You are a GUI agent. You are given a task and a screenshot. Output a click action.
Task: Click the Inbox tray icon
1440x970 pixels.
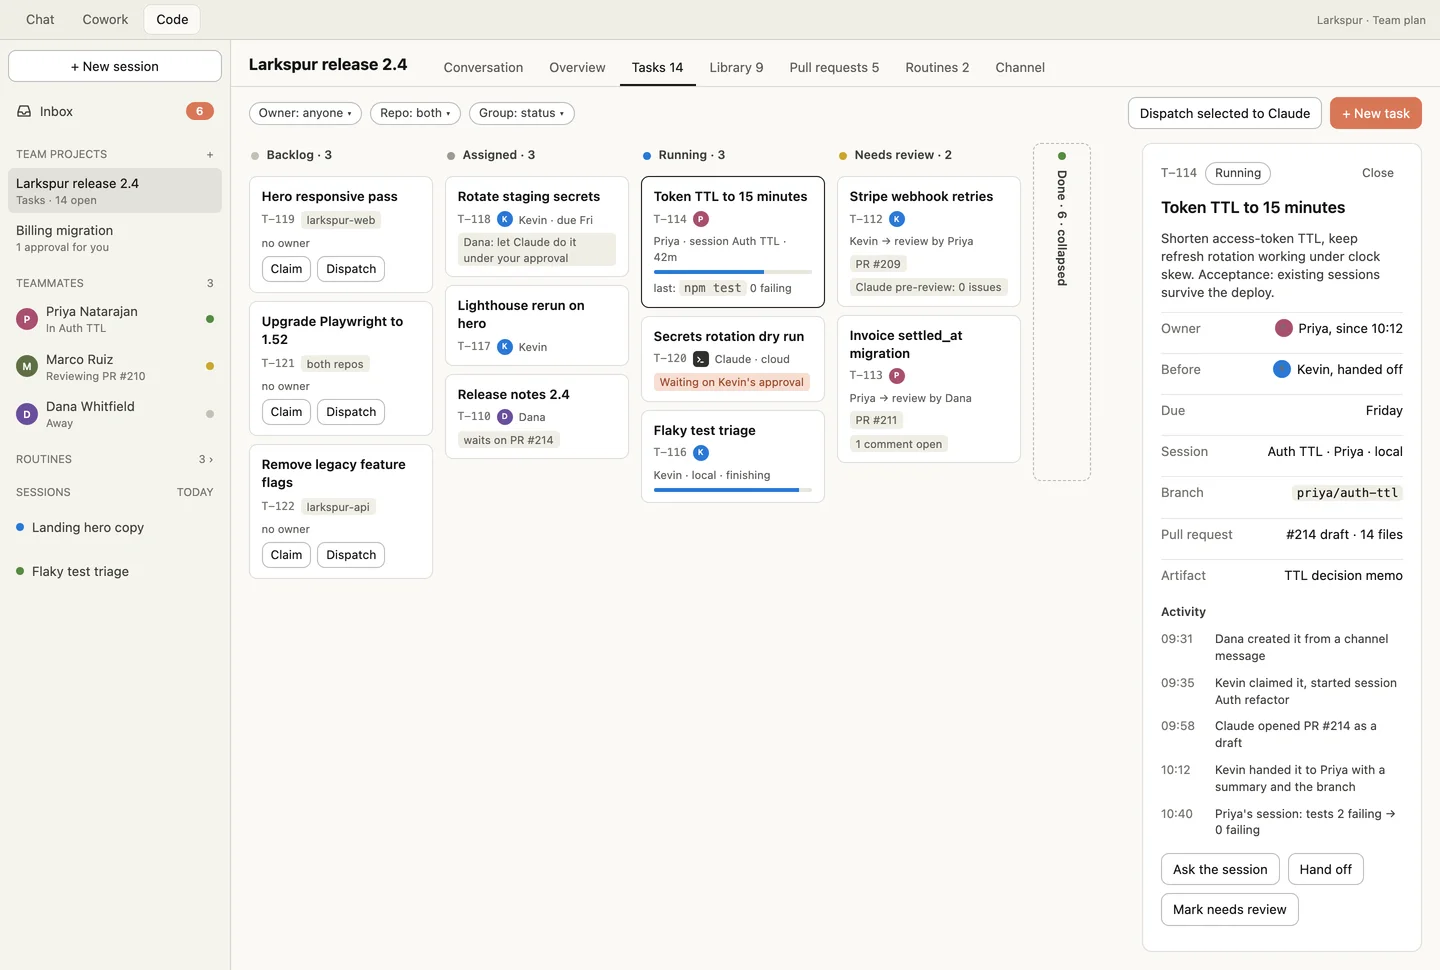(x=24, y=111)
